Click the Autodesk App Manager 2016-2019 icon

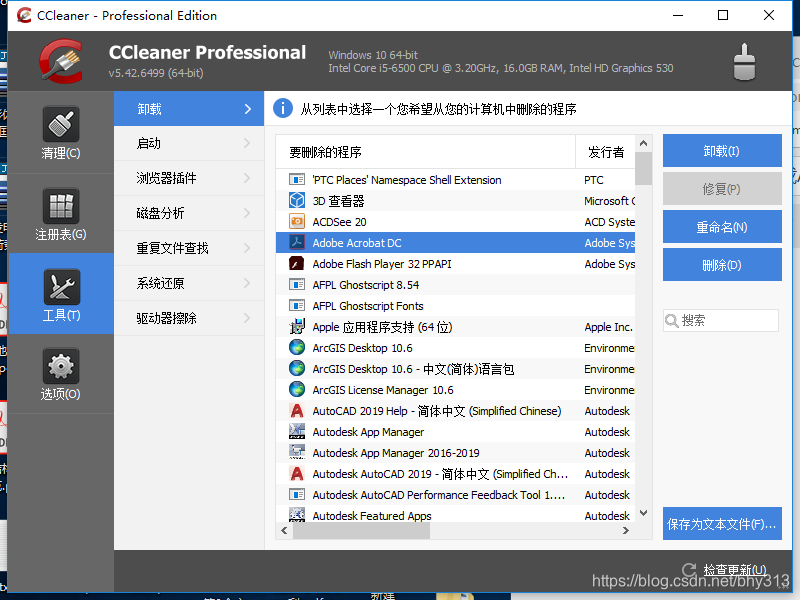click(x=297, y=452)
